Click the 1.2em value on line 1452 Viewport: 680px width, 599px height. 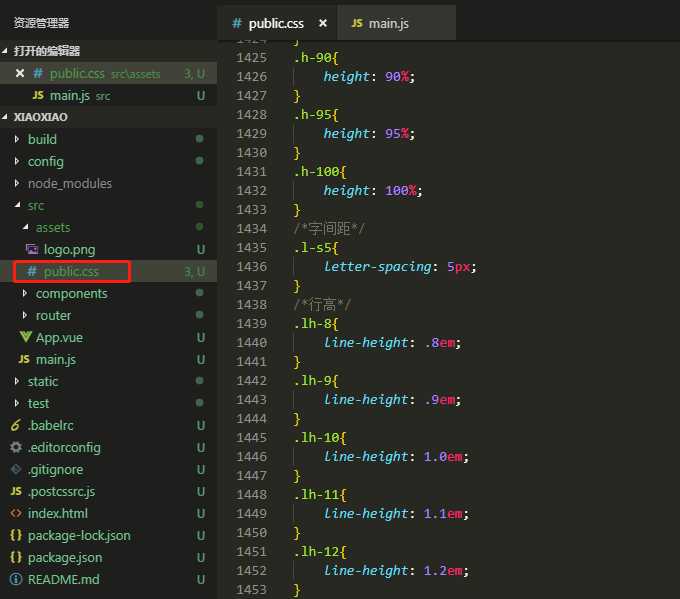point(443,570)
